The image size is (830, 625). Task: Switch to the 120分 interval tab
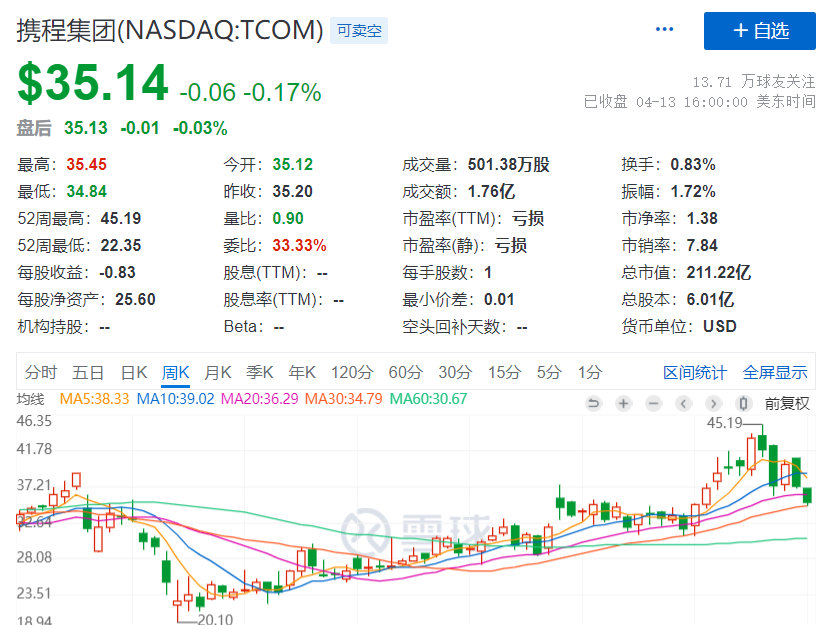pyautogui.click(x=353, y=373)
